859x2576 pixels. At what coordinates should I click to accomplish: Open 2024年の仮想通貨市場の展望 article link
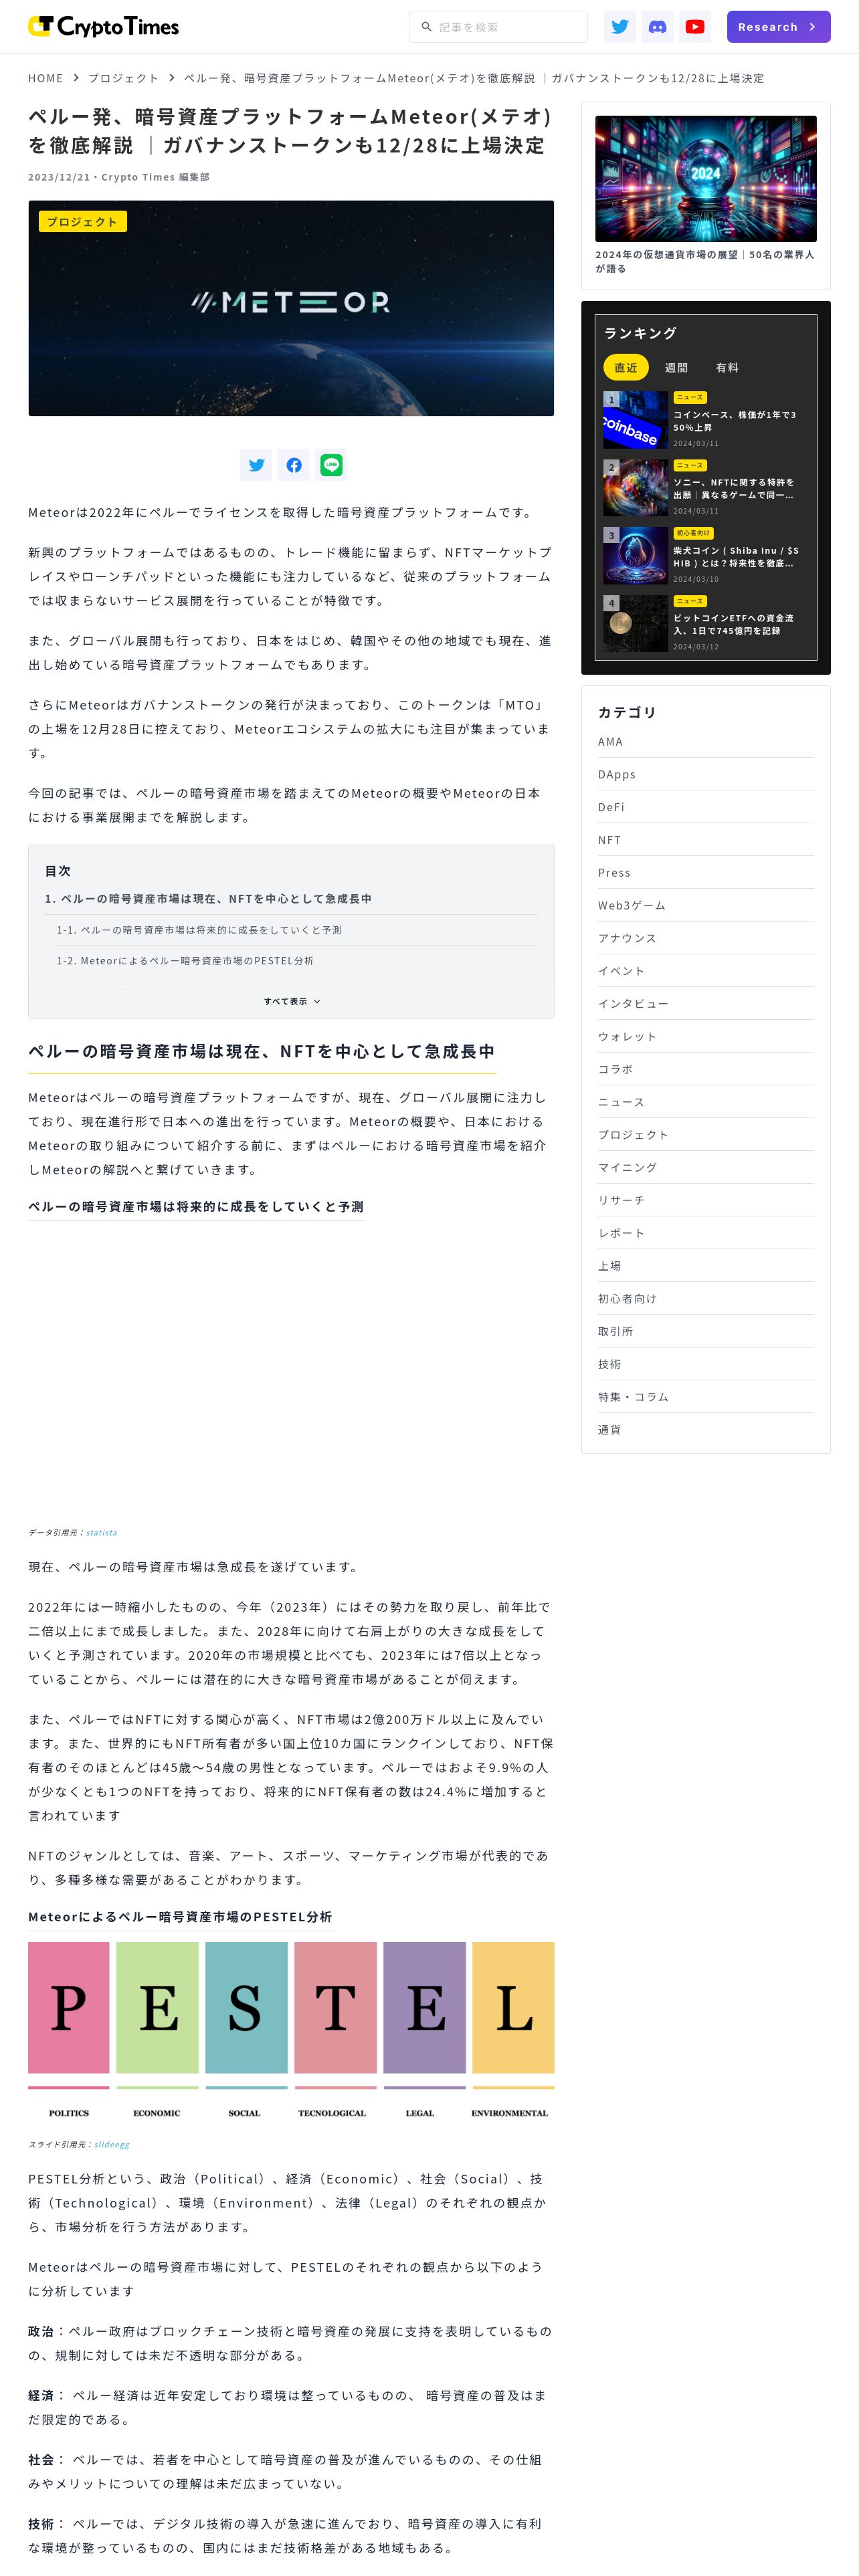(x=706, y=261)
